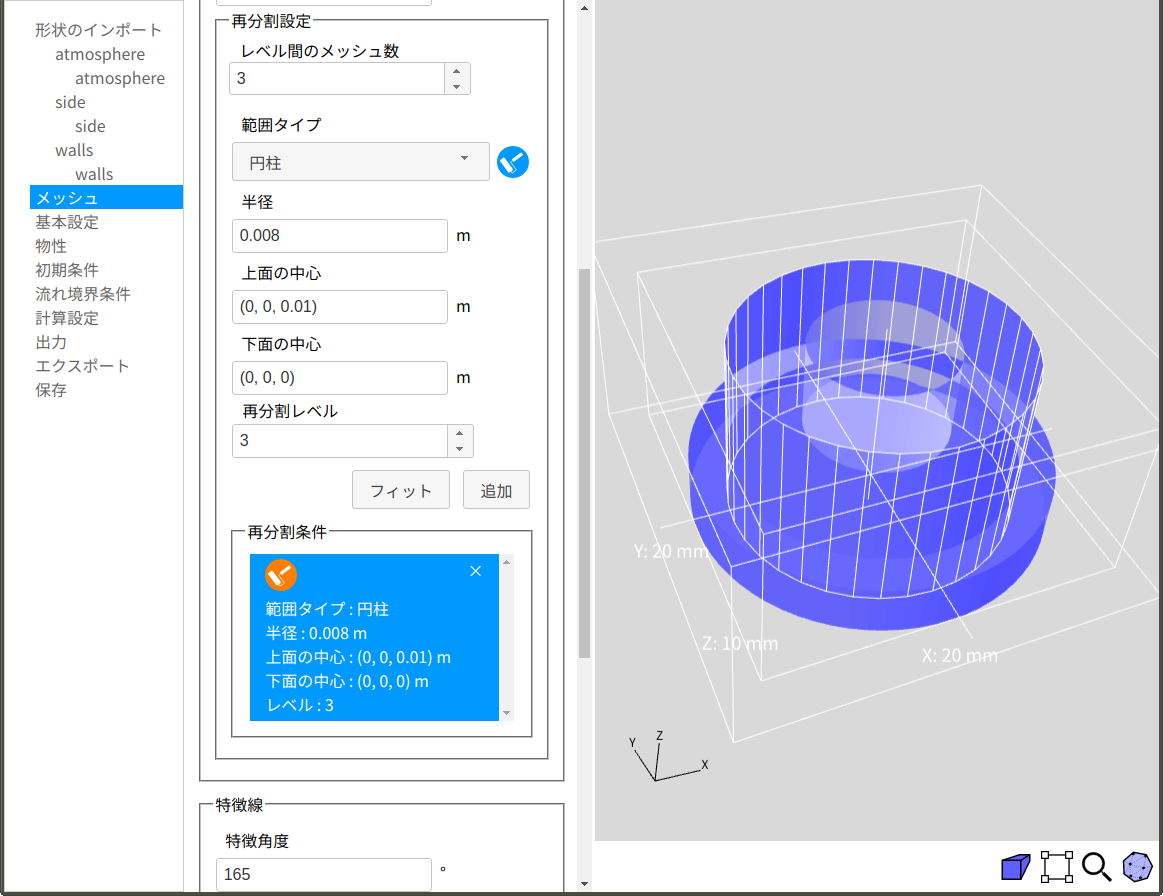
Task: Select the solid cube view icon
Action: 1015,866
